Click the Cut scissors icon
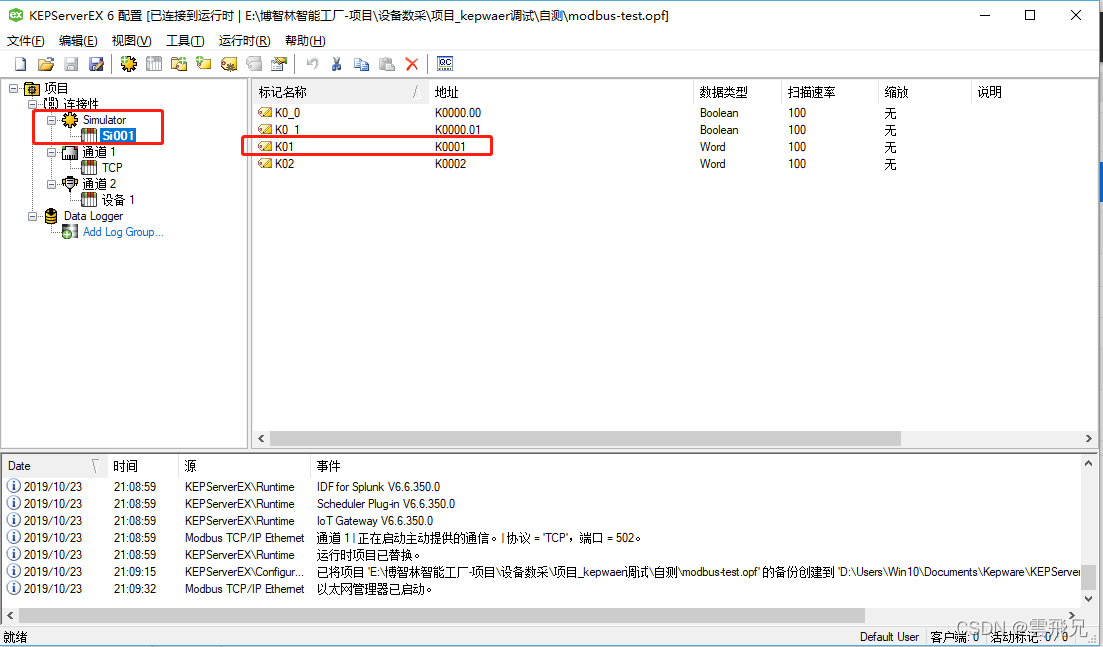 coord(336,64)
